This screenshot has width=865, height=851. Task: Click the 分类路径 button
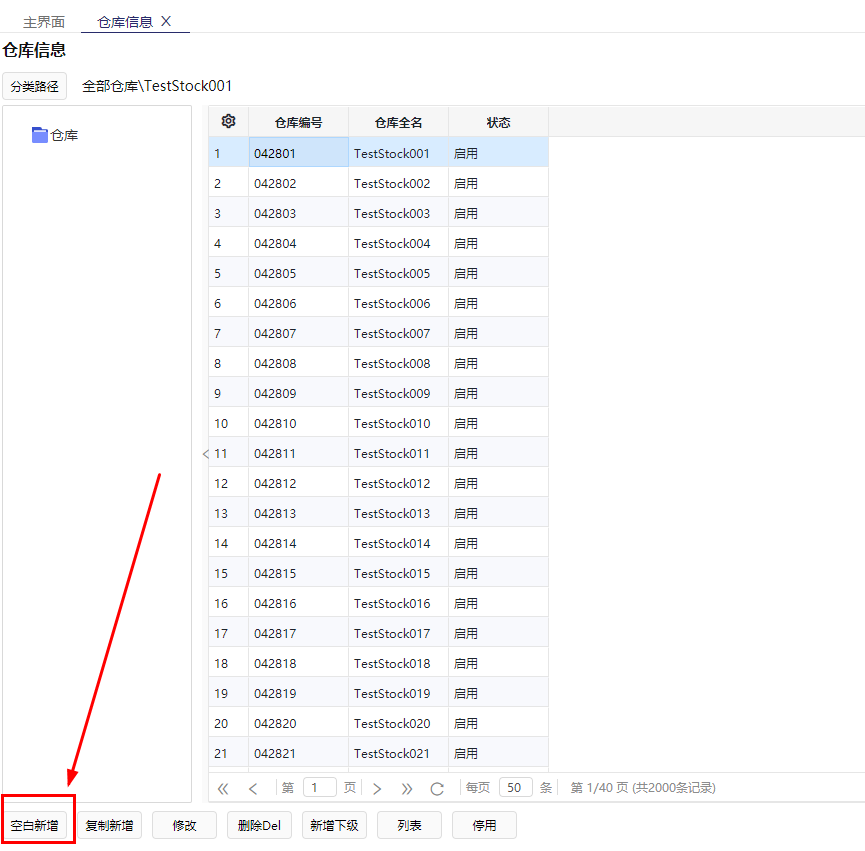tap(34, 86)
